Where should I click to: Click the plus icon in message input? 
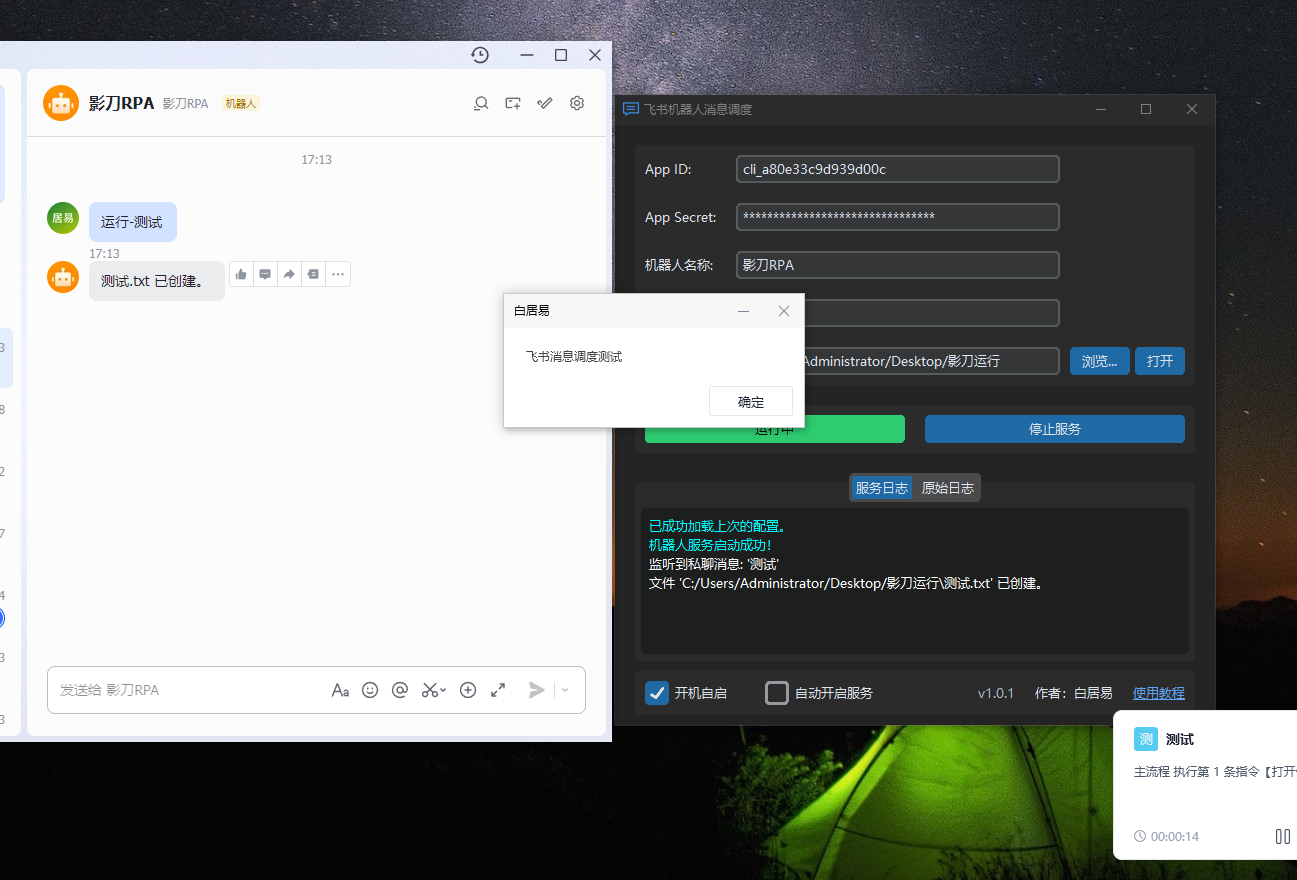pos(468,690)
